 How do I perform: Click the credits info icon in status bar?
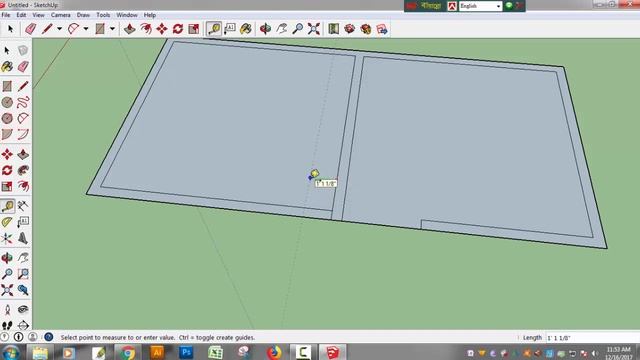click(18, 337)
